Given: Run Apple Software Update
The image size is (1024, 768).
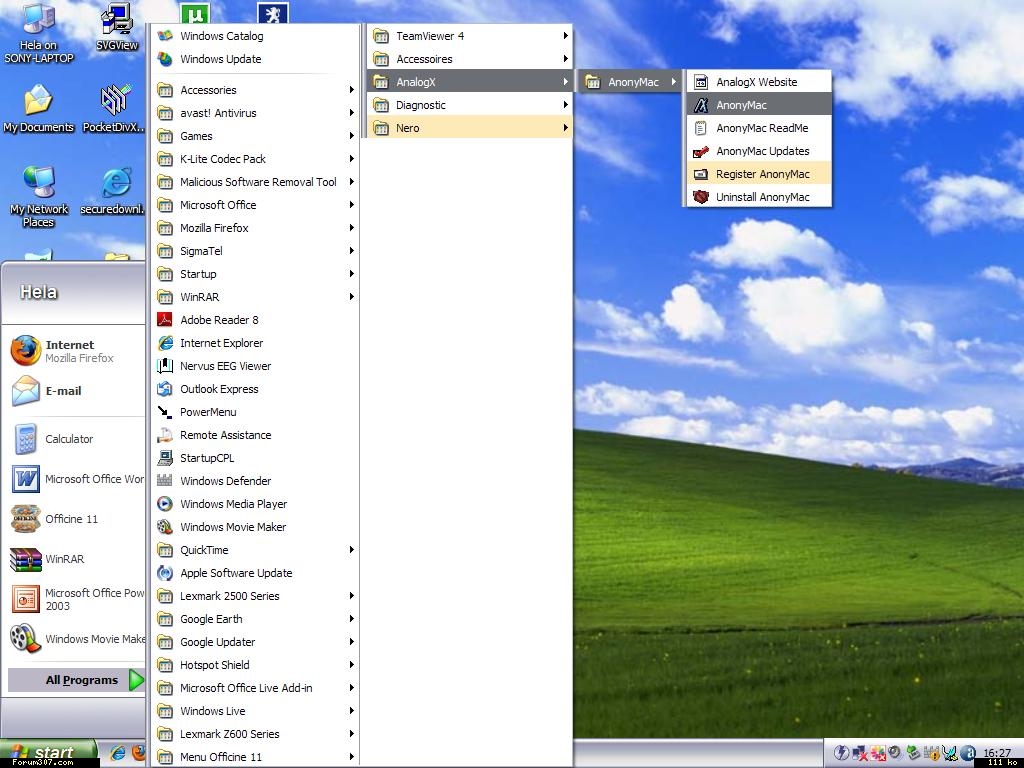Looking at the screenshot, I should [256, 573].
